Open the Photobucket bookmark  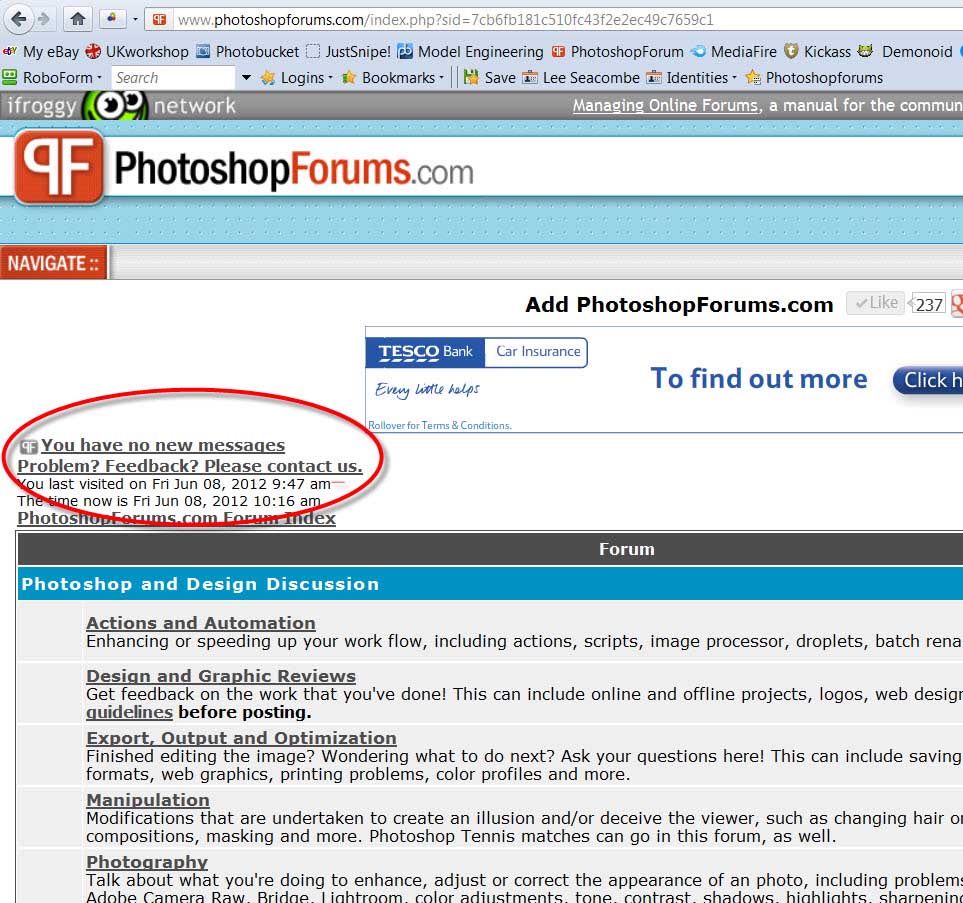click(x=247, y=51)
